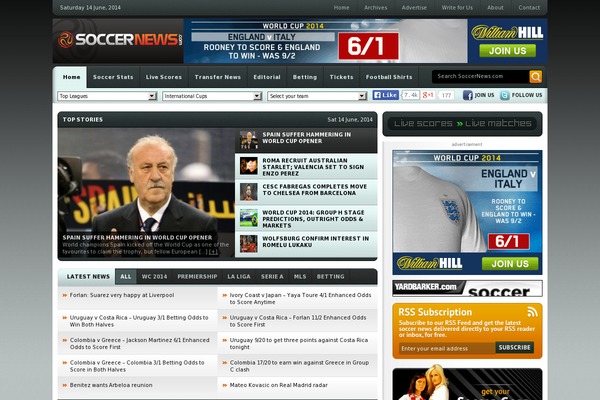Expand the International Cups dropdown
Viewport: 600px width, 400px height.
pos(212,96)
